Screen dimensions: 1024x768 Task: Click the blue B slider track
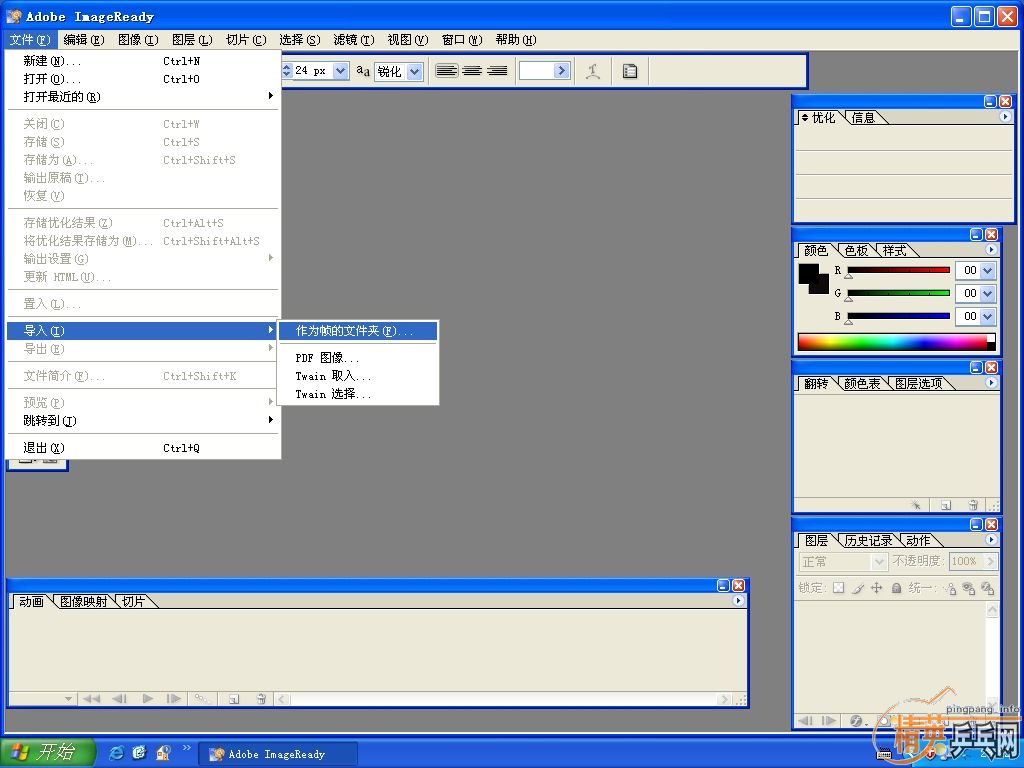(x=898, y=316)
